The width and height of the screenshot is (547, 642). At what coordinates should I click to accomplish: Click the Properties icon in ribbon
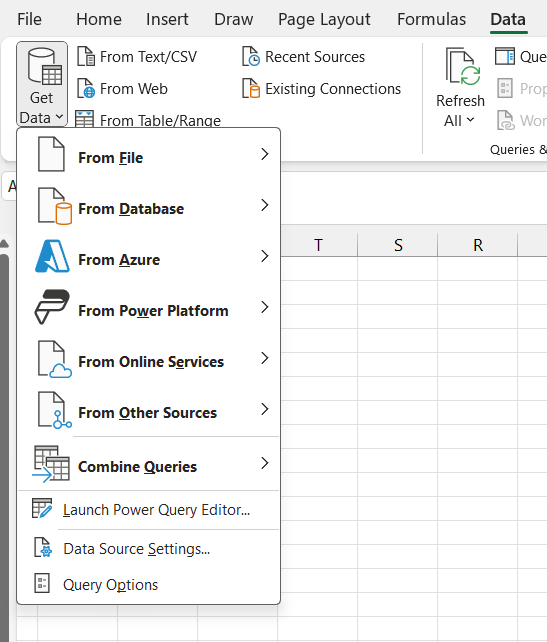(x=505, y=88)
